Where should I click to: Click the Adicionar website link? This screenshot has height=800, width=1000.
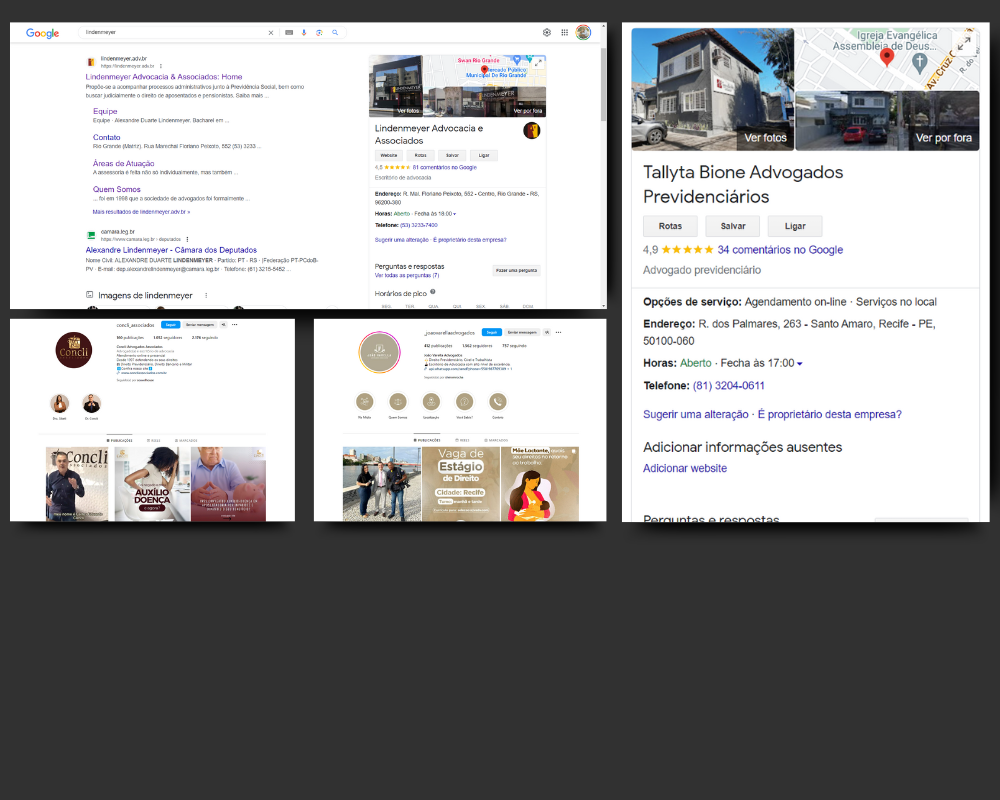pyautogui.click(x=685, y=468)
